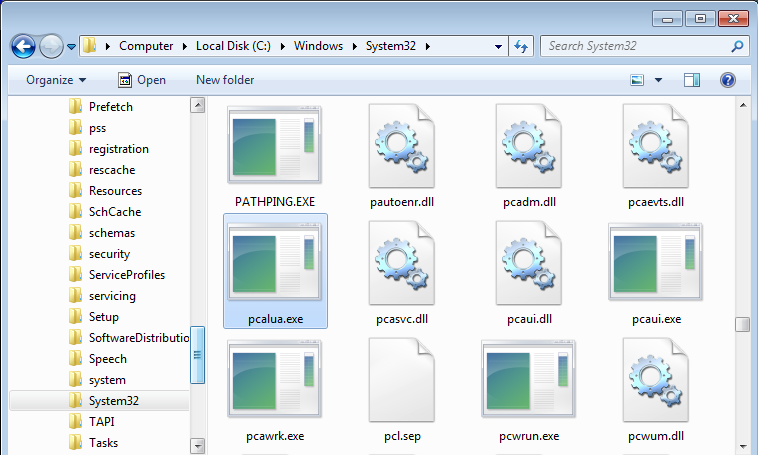Select the servicing folder
Image resolution: width=758 pixels, height=455 pixels.
click(x=112, y=296)
